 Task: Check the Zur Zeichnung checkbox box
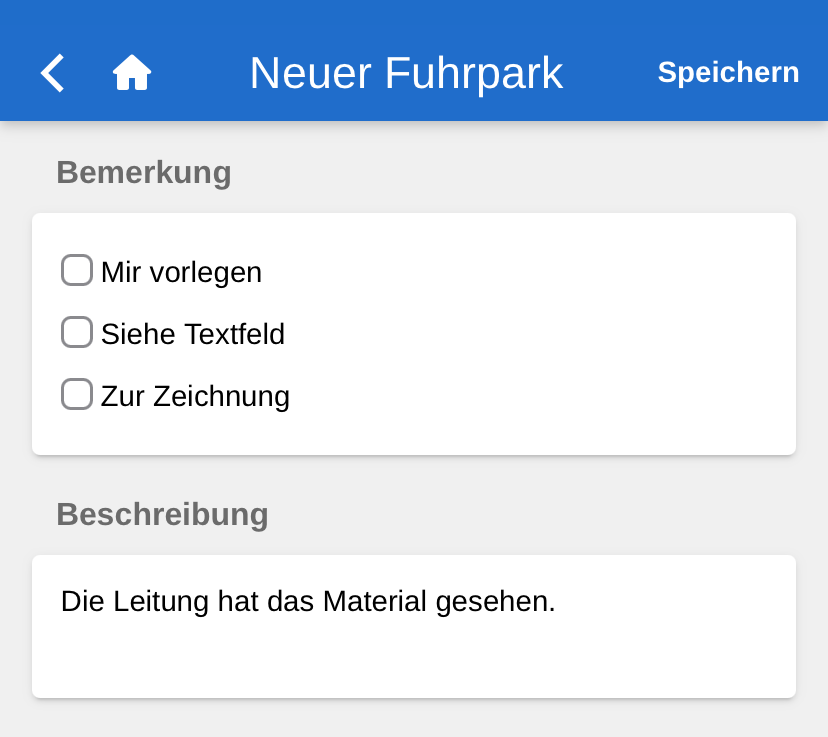coord(77,394)
